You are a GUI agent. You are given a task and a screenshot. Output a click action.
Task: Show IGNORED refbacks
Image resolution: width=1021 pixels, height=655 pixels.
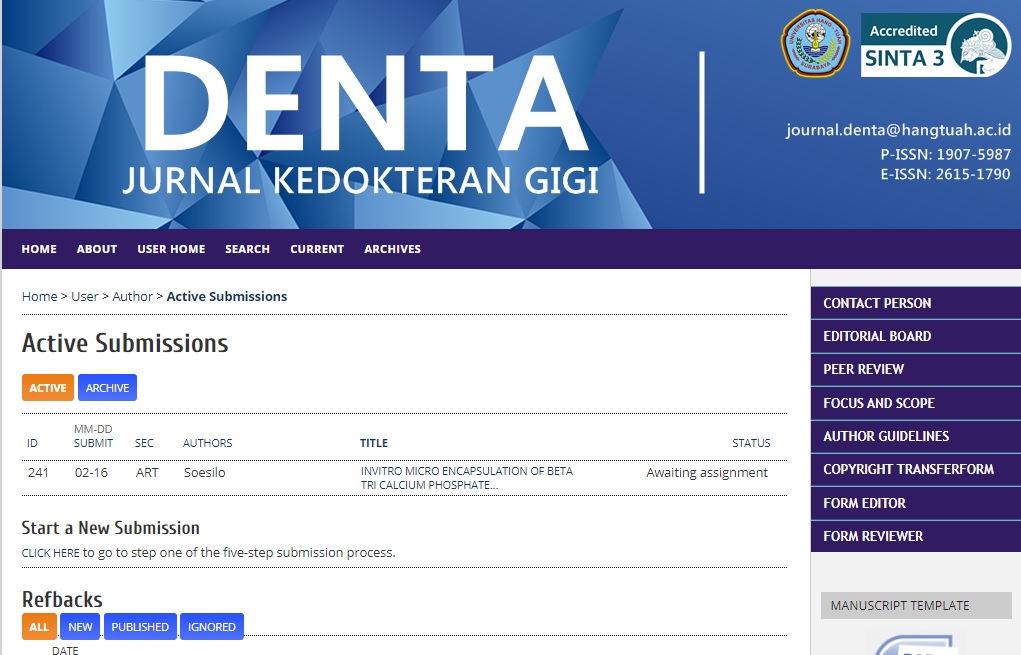pyautogui.click(x=212, y=627)
